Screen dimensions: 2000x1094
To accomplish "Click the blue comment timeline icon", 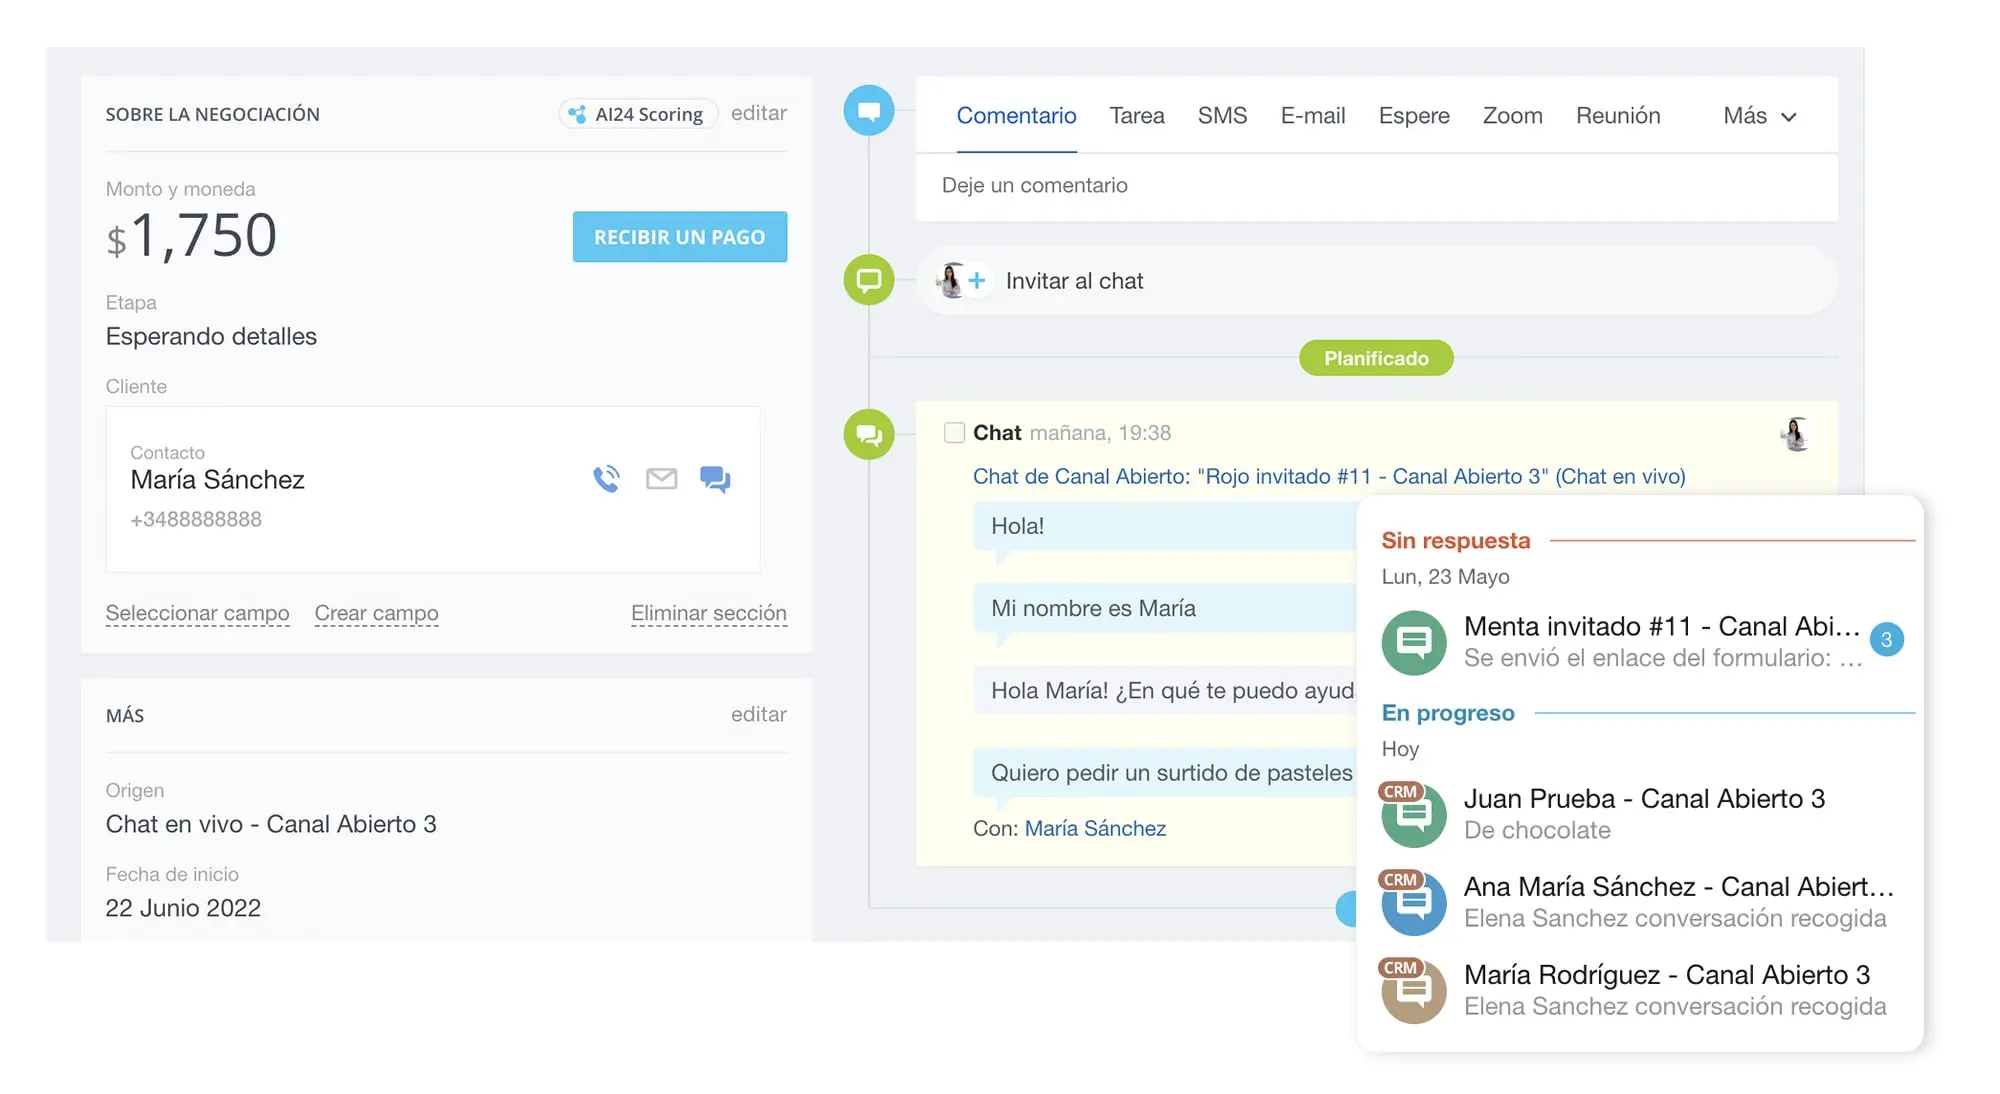I will [868, 111].
